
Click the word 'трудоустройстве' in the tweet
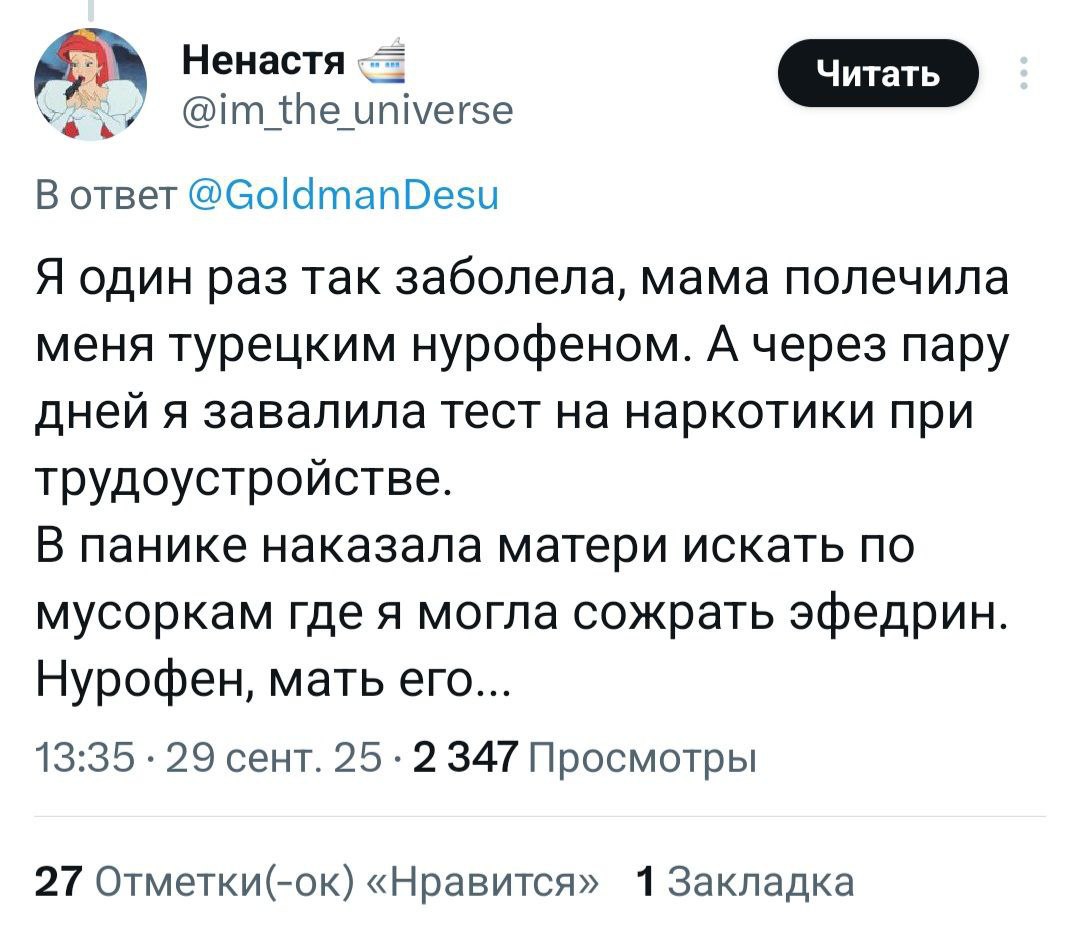[x=245, y=486]
